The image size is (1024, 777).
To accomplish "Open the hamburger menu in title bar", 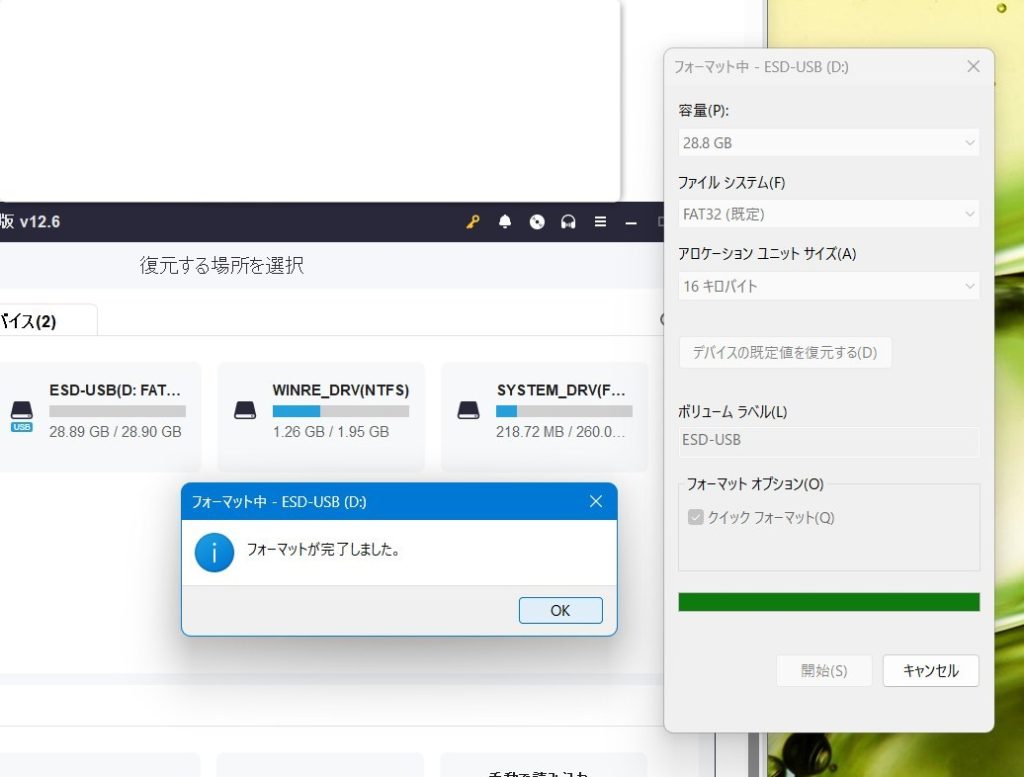I will (x=600, y=222).
